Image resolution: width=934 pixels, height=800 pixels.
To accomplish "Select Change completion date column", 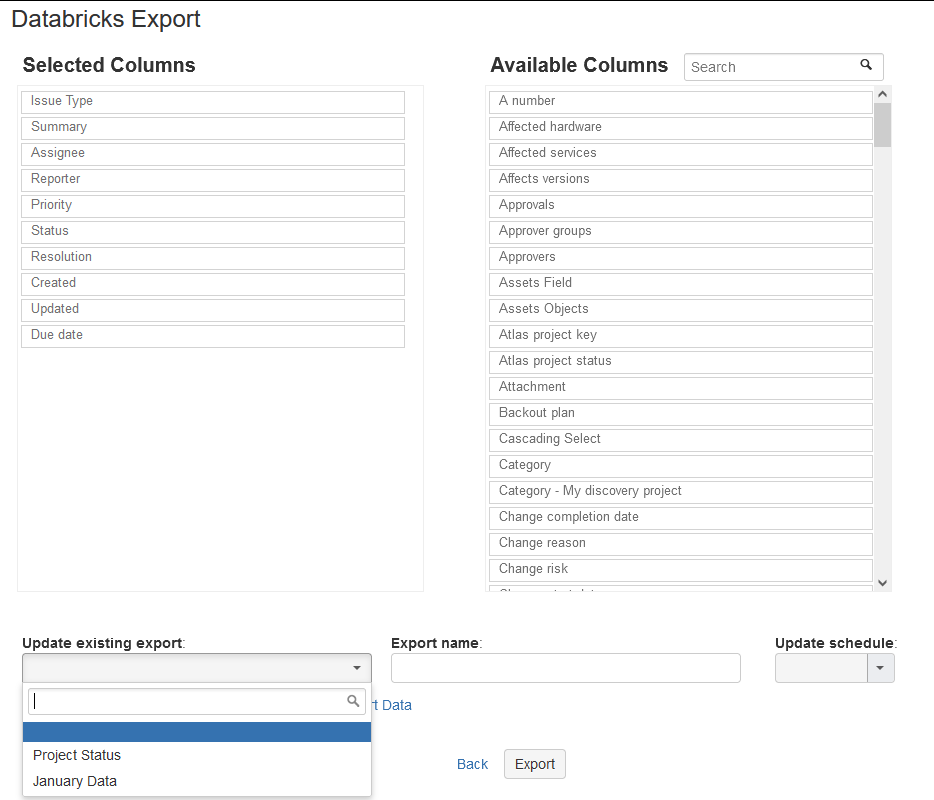I will tap(681, 518).
